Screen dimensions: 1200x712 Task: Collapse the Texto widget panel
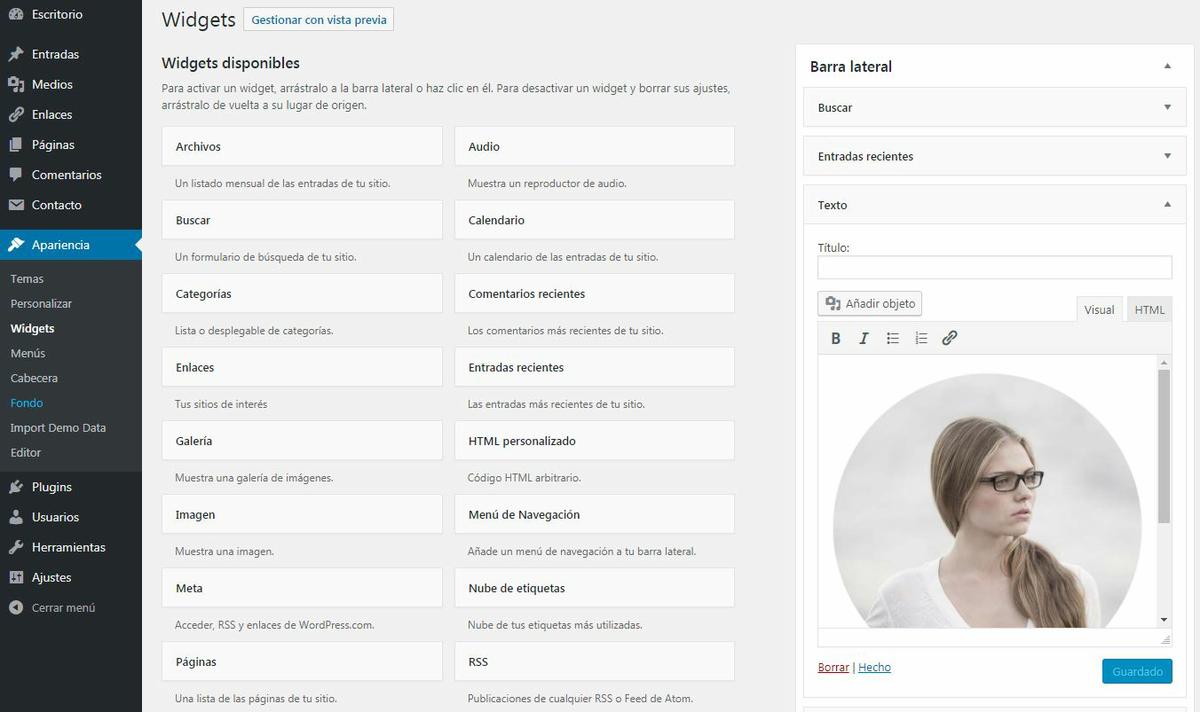click(x=1166, y=204)
